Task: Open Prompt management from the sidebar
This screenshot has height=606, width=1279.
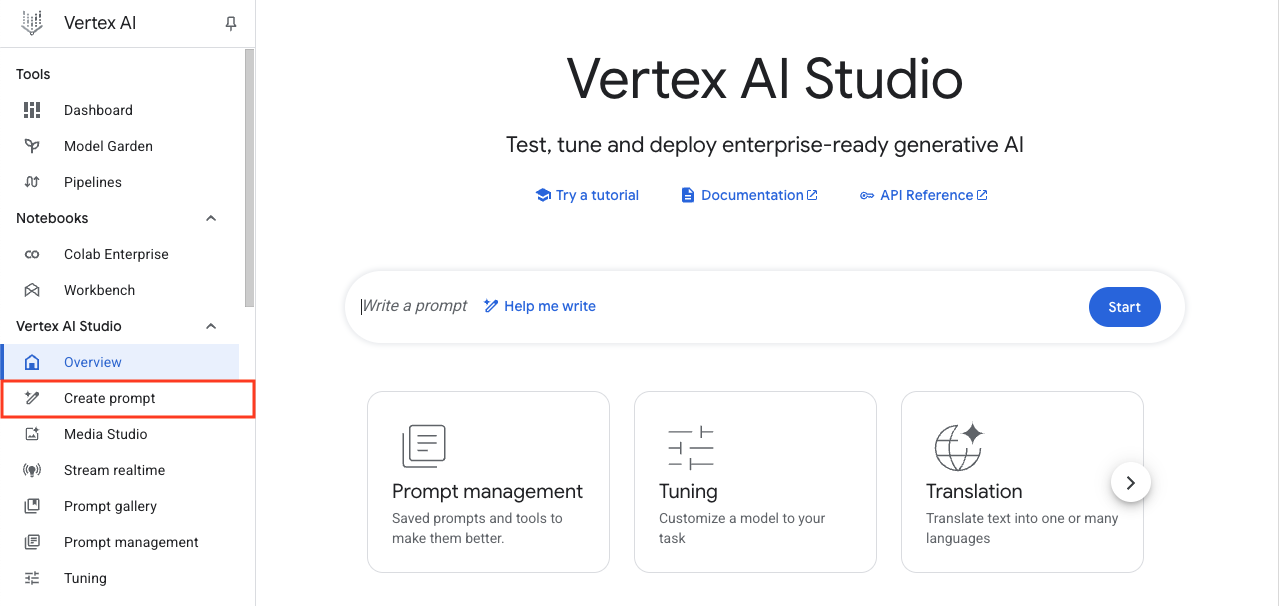Action: tap(120, 542)
